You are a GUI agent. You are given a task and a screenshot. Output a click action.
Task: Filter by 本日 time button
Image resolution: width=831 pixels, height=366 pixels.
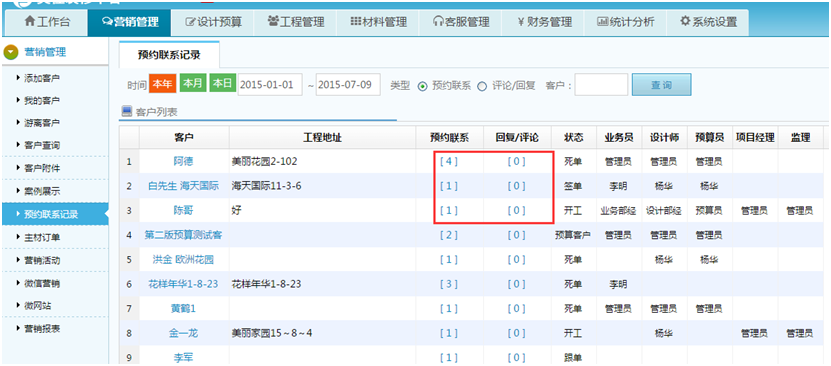[x=223, y=84]
